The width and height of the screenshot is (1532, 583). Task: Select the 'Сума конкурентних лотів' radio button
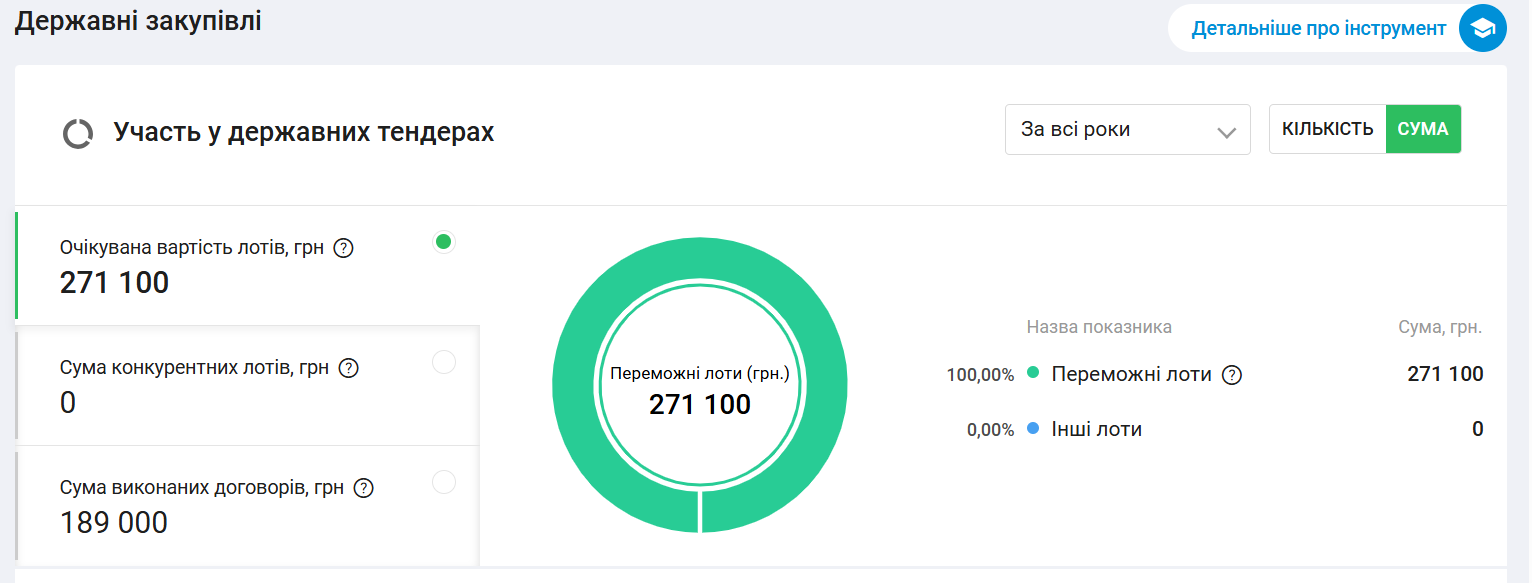pyautogui.click(x=444, y=362)
